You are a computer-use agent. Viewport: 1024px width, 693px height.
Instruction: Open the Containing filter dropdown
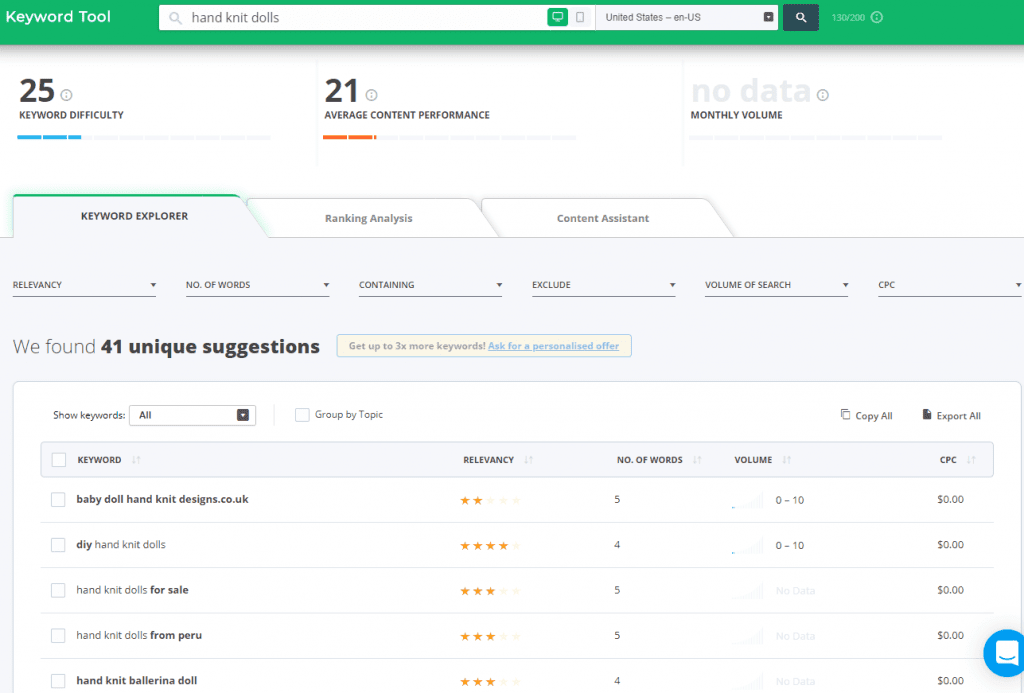[x=430, y=285]
